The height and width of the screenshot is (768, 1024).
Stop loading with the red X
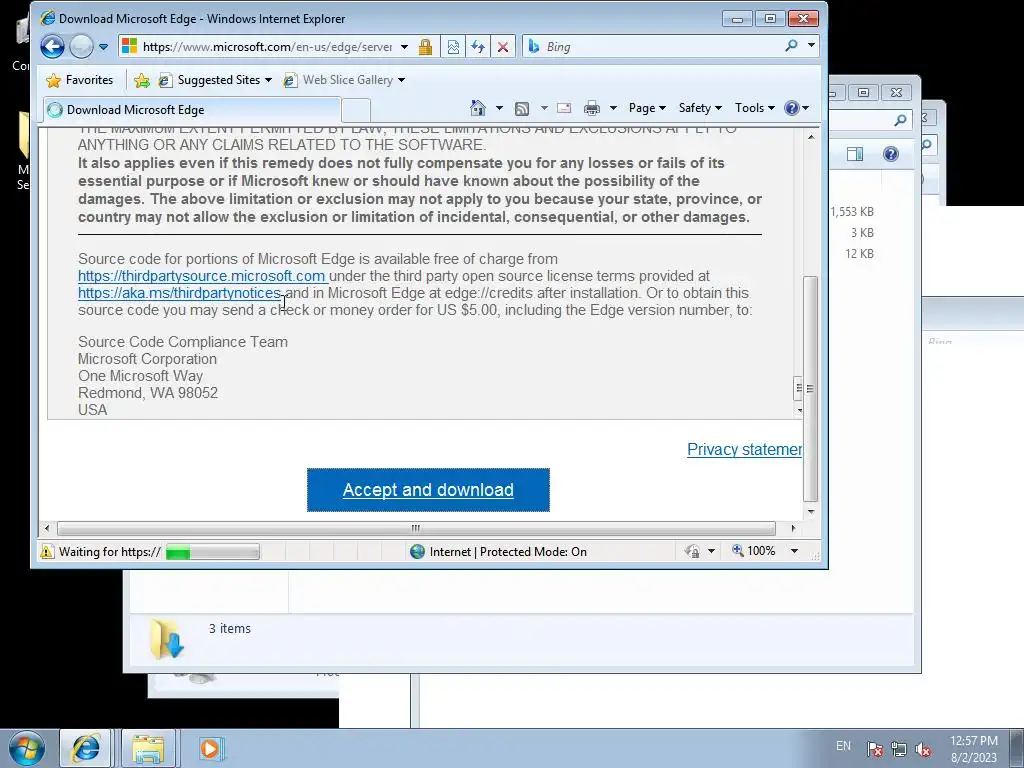(503, 46)
